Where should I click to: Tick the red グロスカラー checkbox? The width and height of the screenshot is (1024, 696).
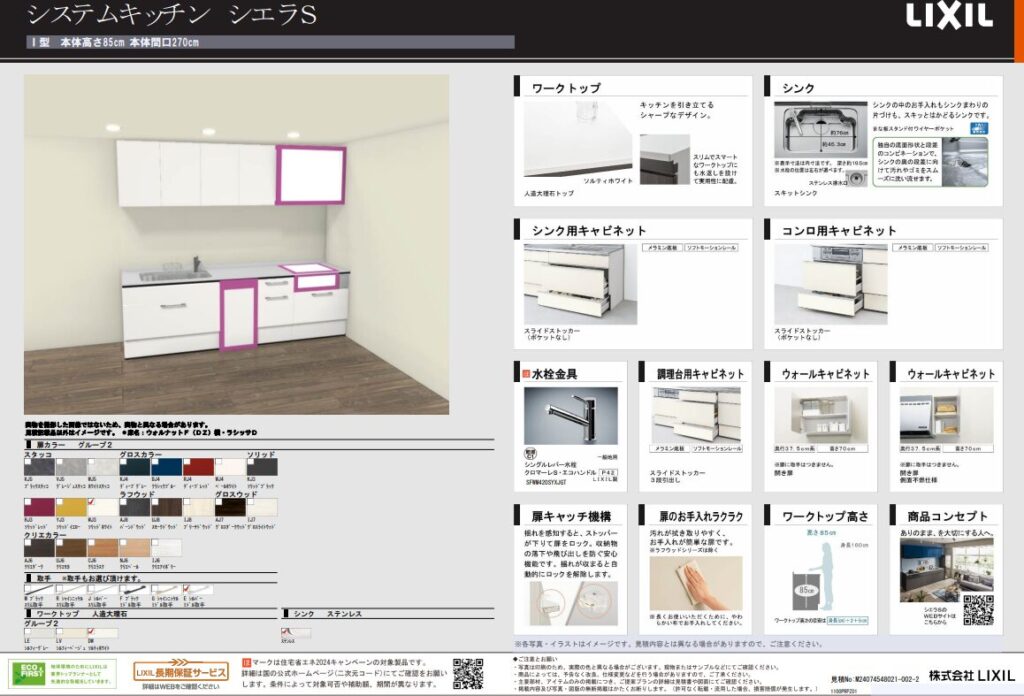(x=187, y=462)
